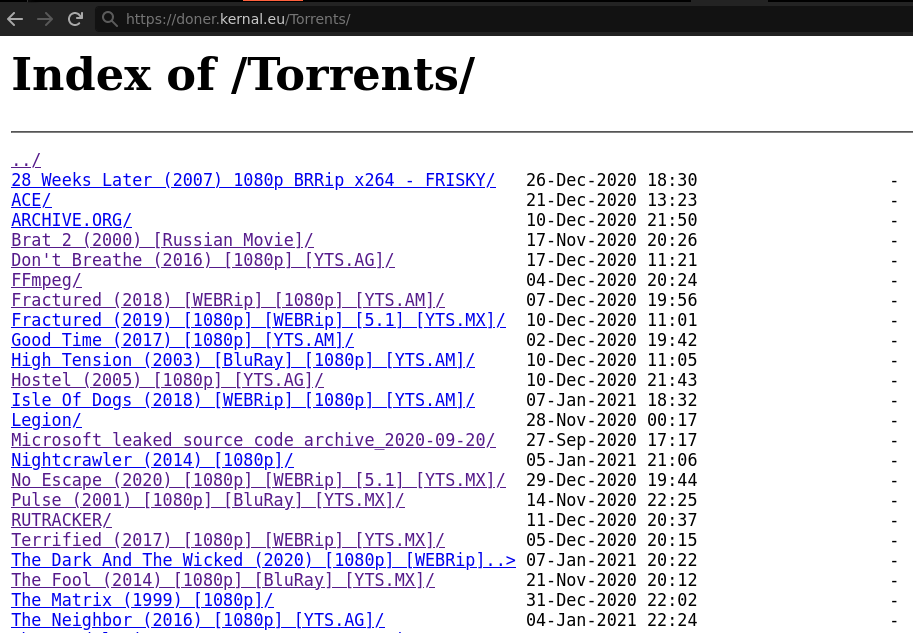Open the Fractured (2019) folder link
Viewport: 913px width, 633px height.
(x=258, y=320)
